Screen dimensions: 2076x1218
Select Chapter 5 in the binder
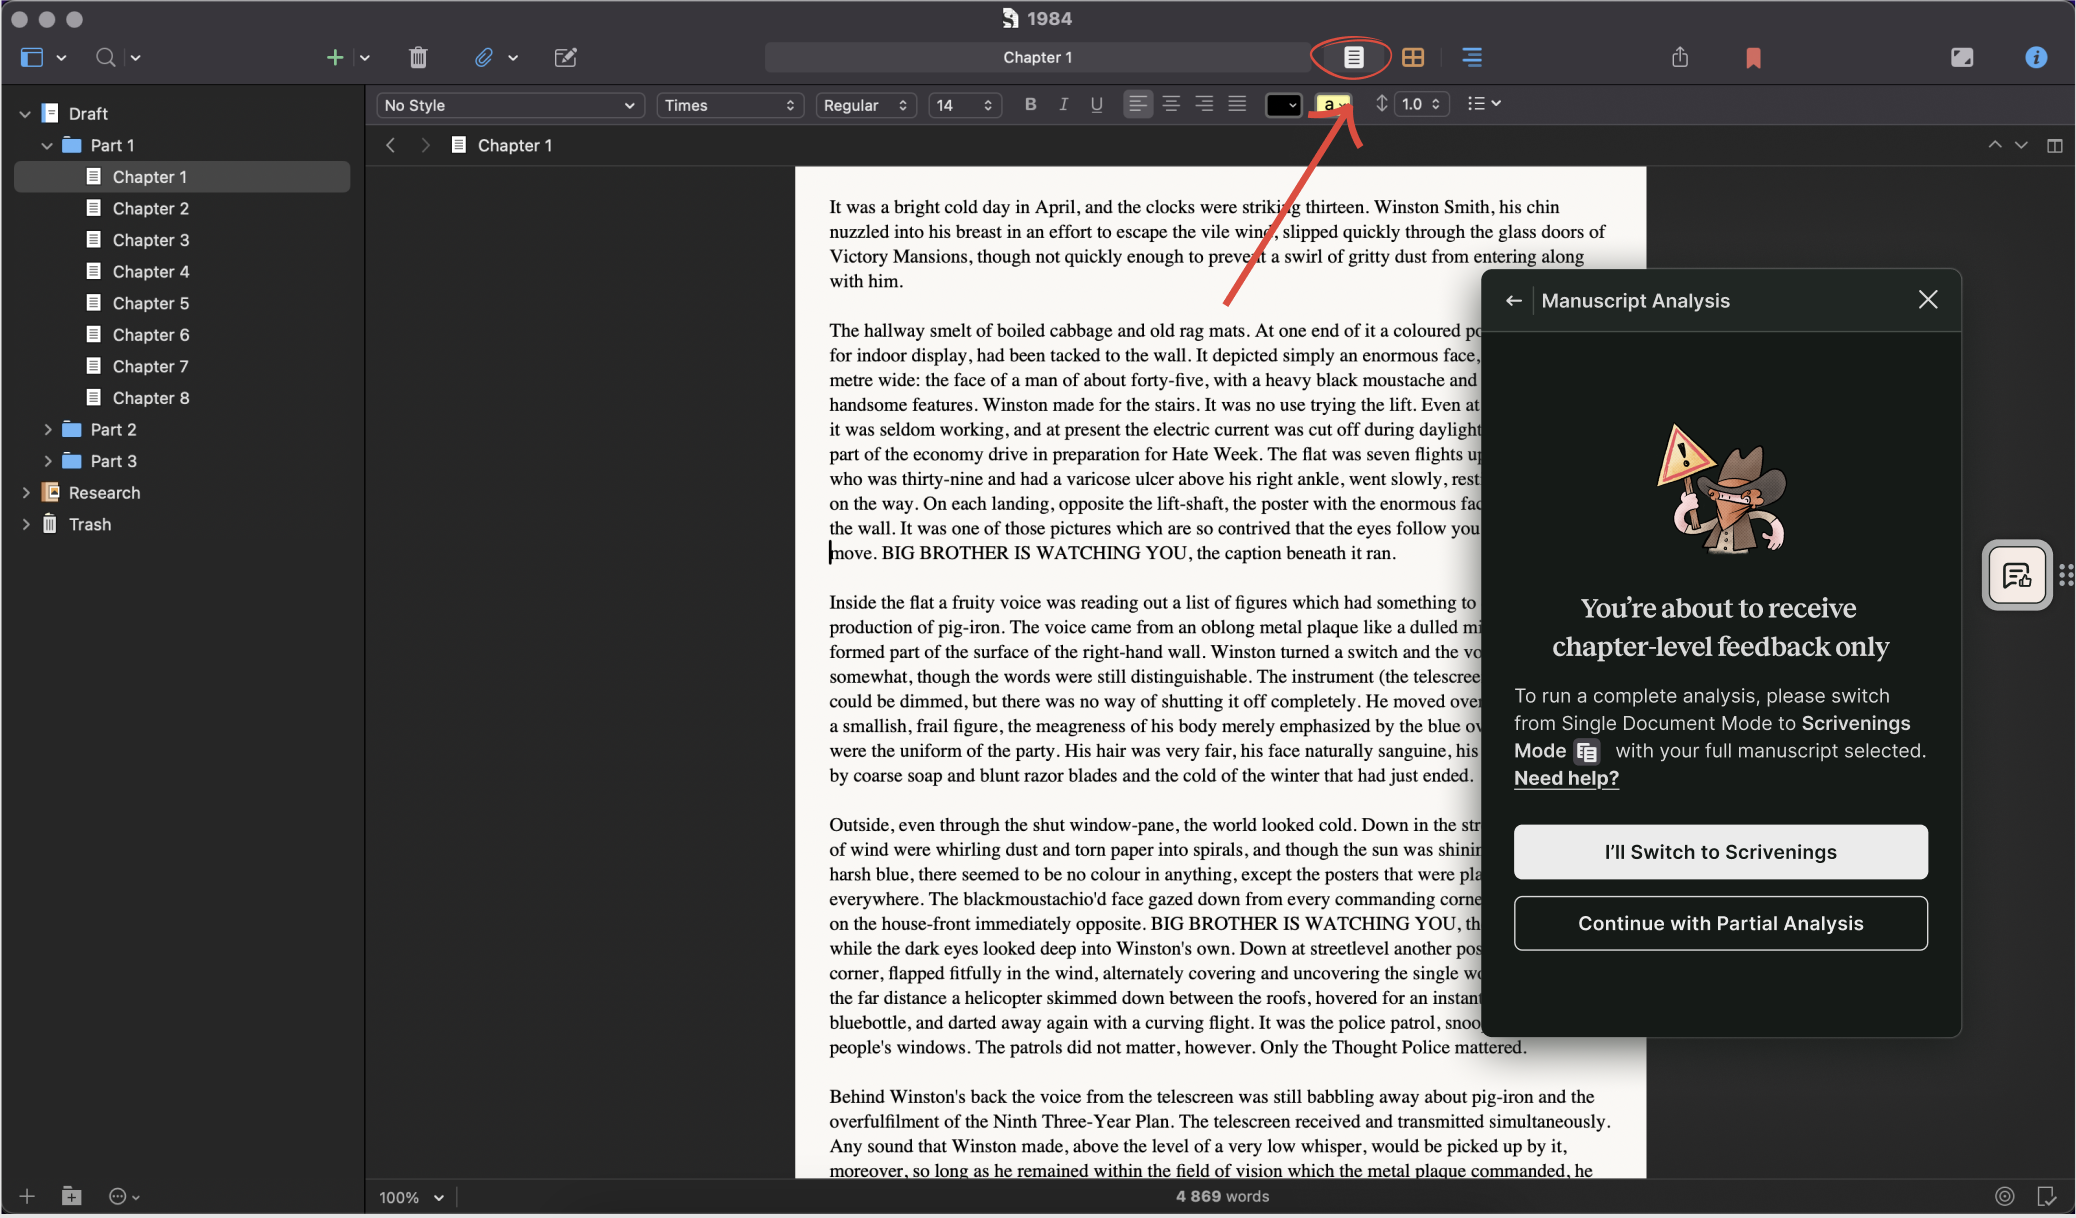182,303
